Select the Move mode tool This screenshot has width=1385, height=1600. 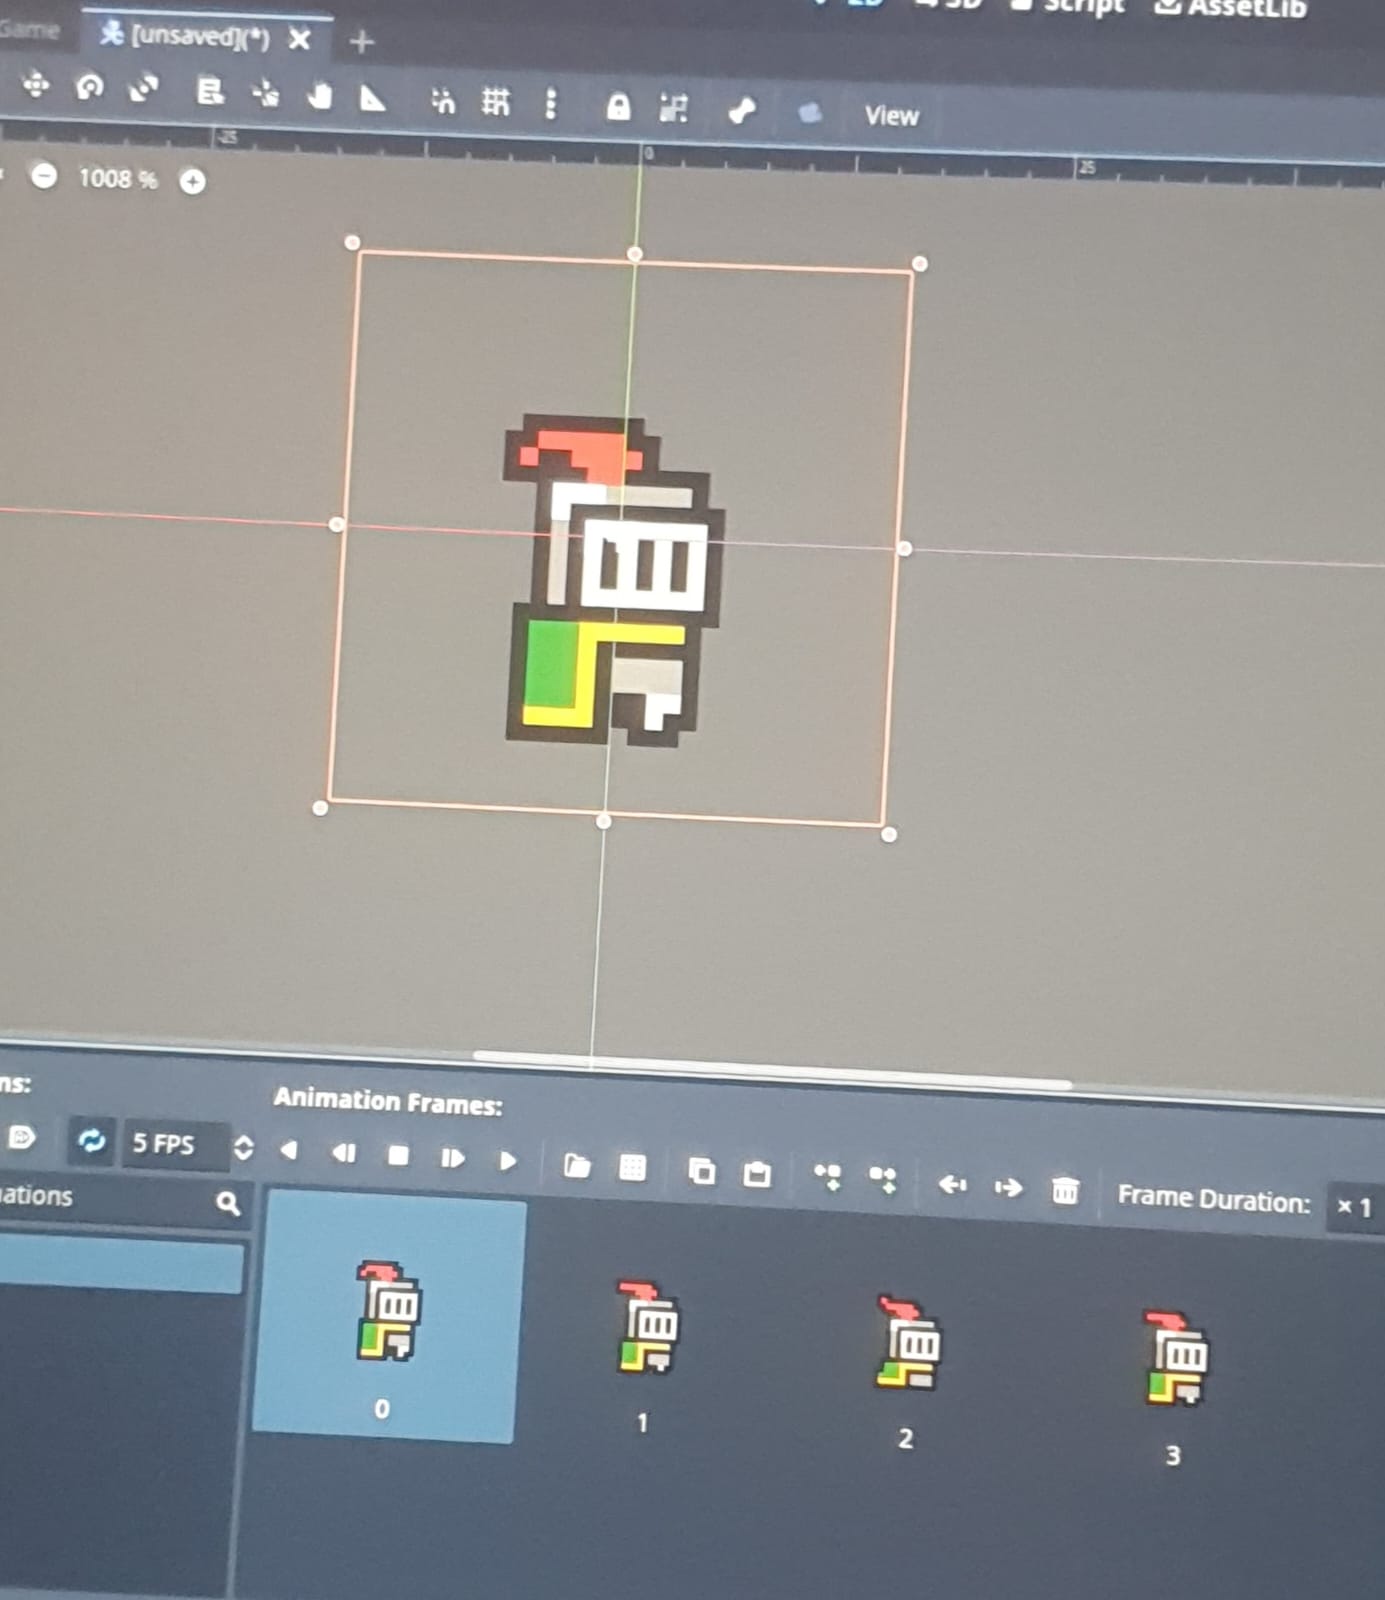click(36, 85)
